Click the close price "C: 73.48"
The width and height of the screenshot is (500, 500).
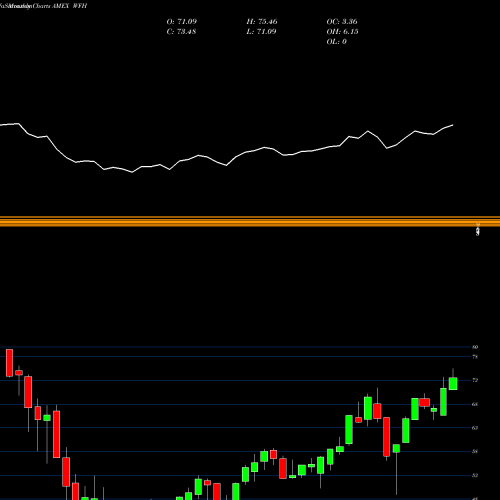(x=181, y=32)
